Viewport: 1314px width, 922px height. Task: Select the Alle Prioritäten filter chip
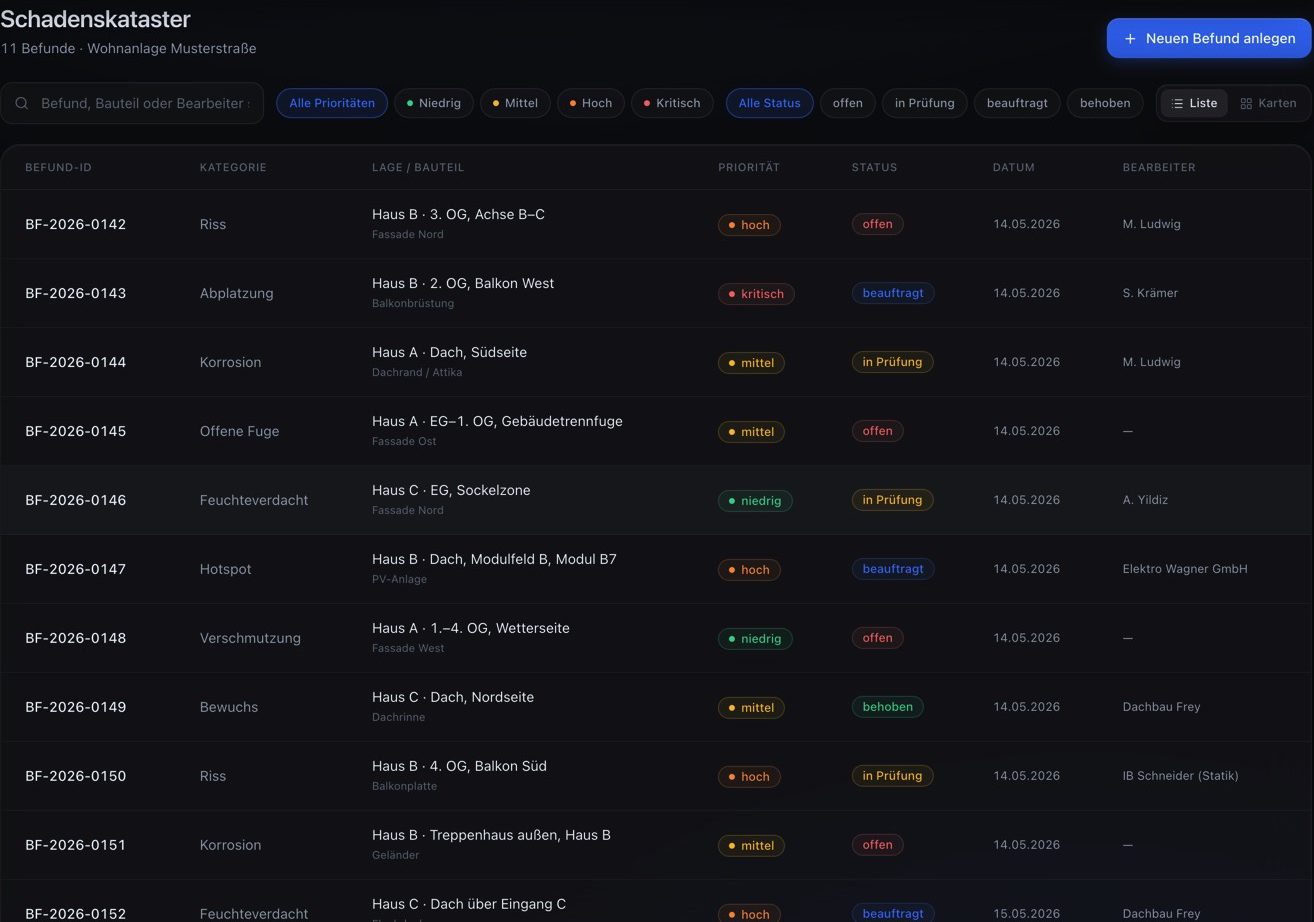[332, 103]
